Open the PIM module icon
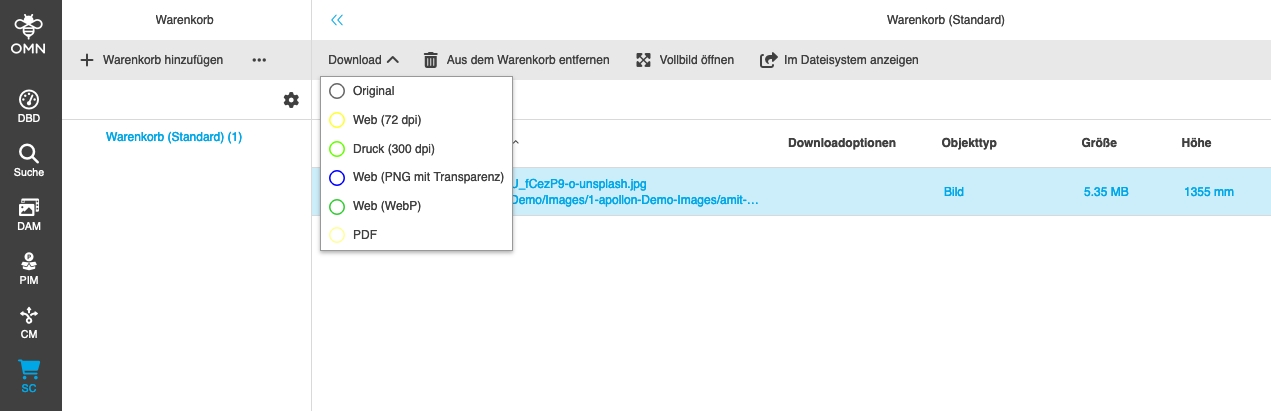1271x411 pixels. [29, 268]
